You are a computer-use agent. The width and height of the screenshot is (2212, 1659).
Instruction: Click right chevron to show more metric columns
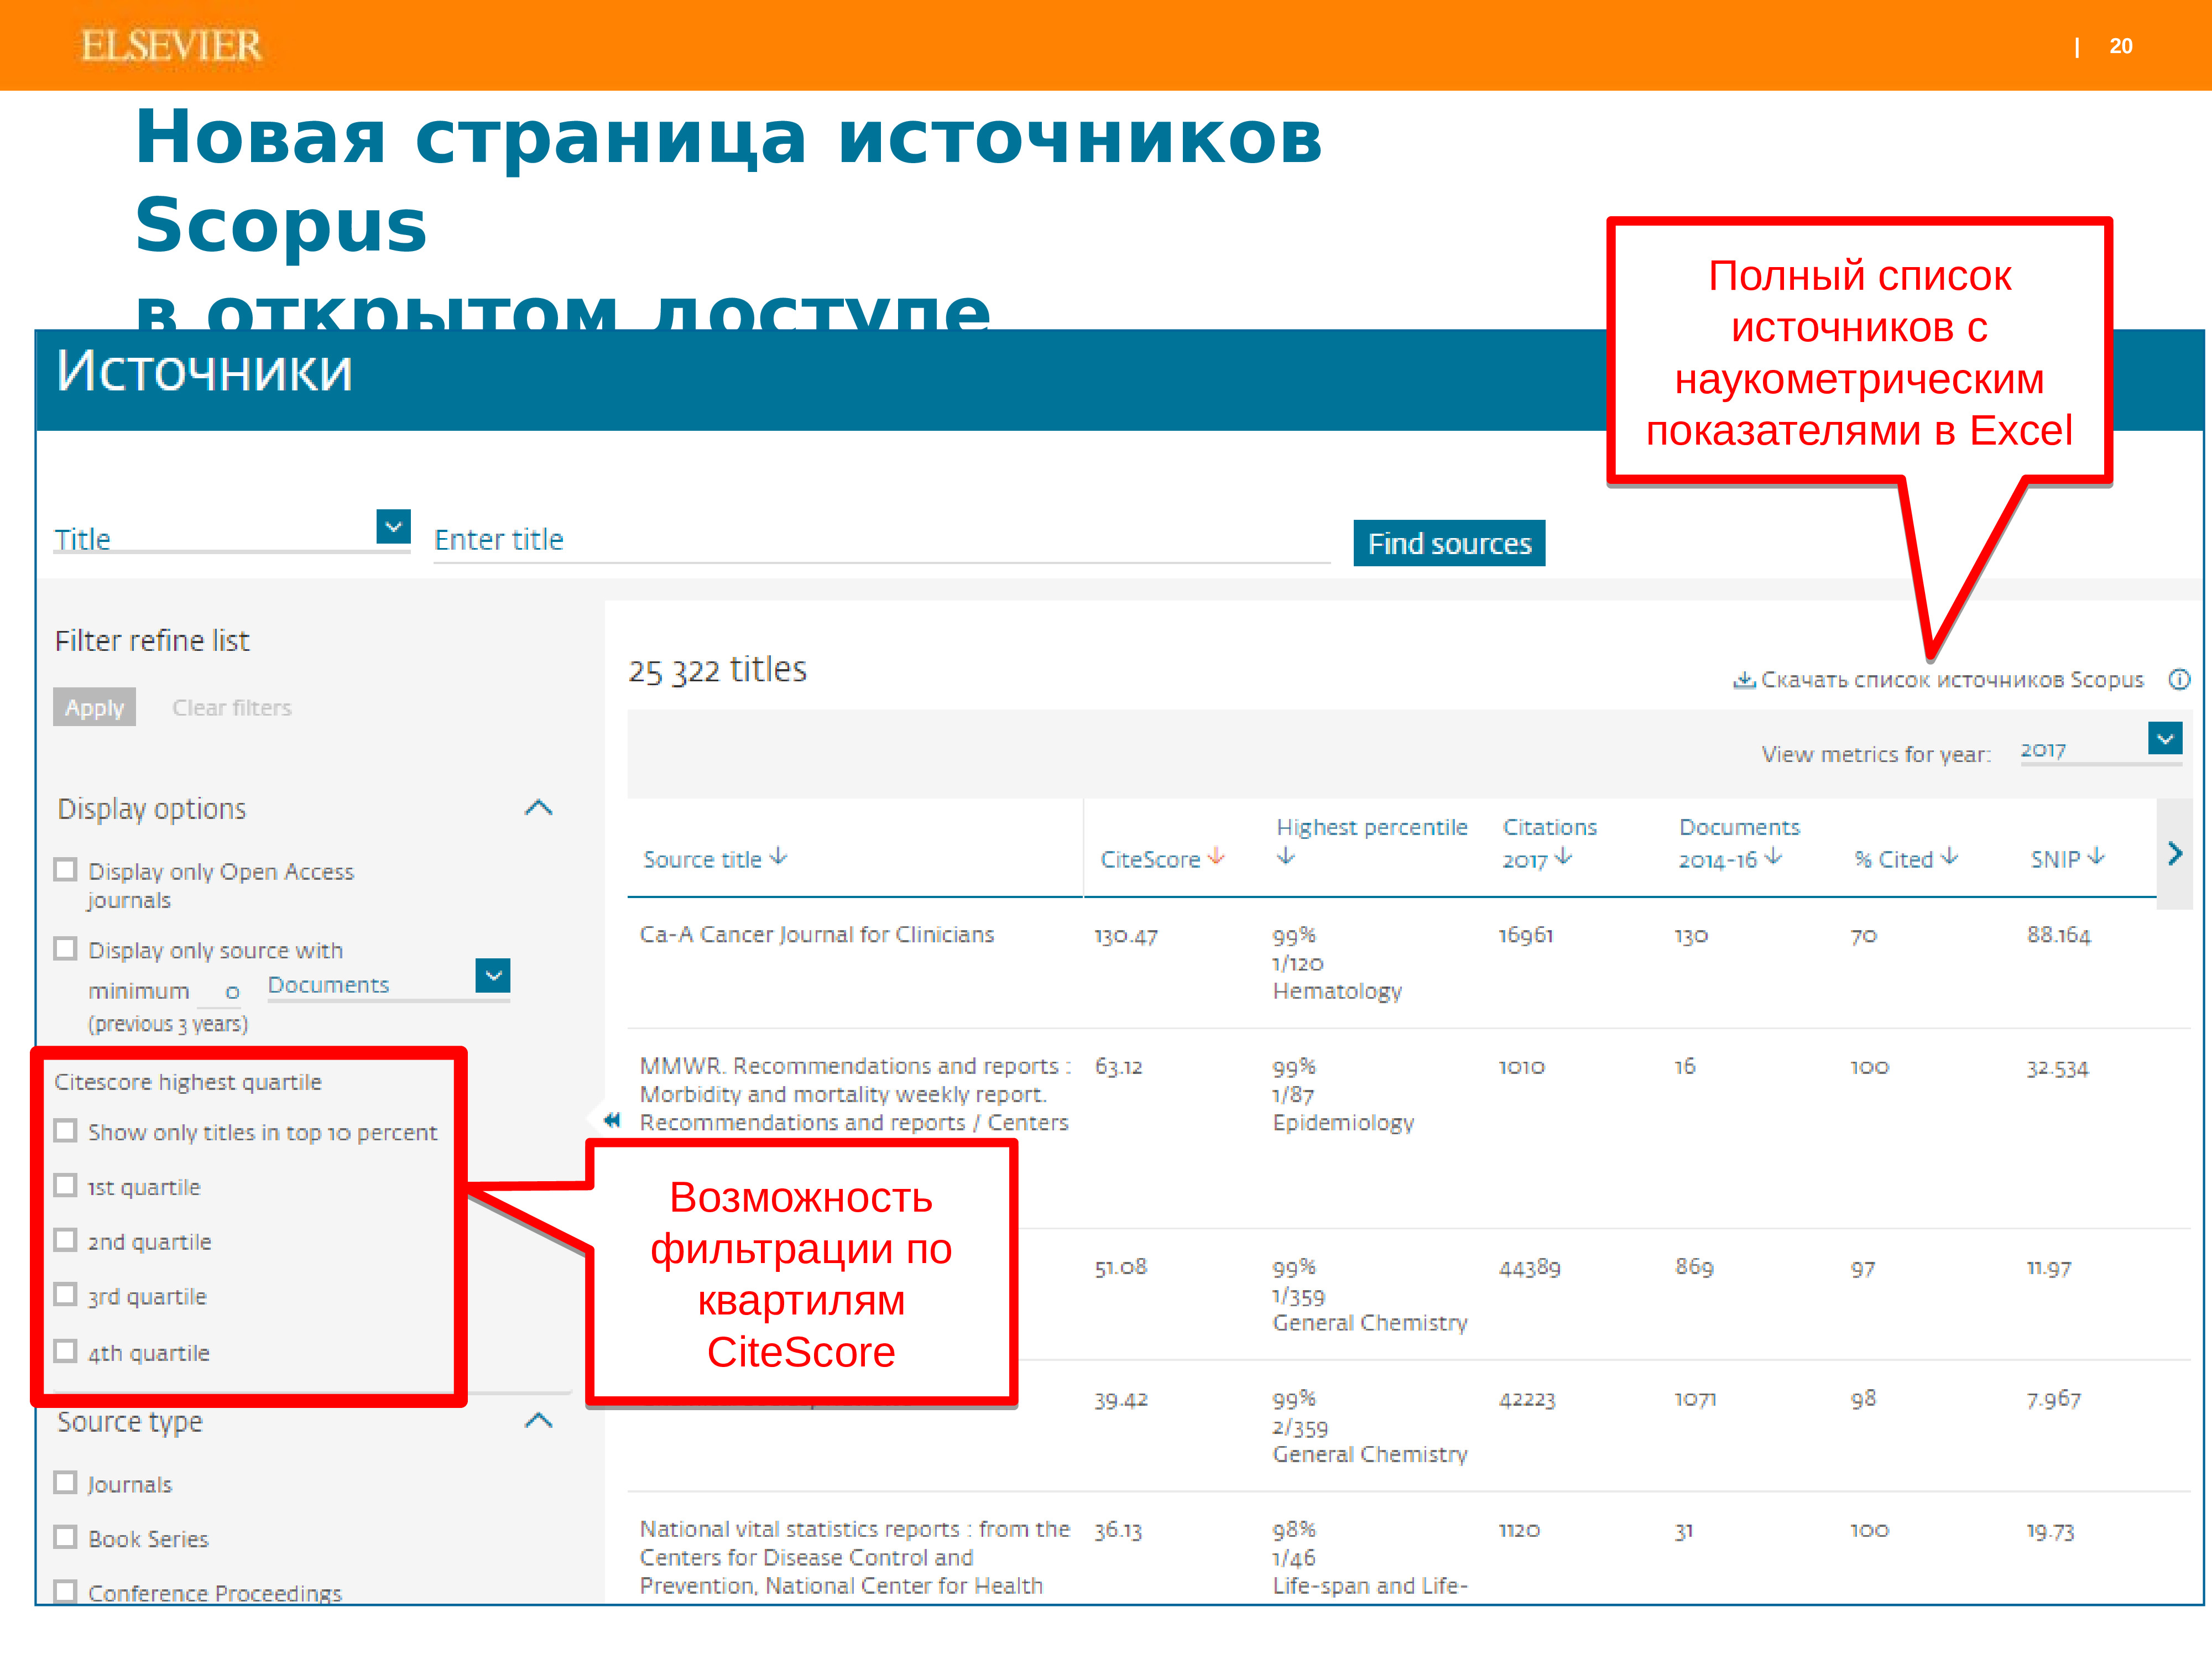pyautogui.click(x=2175, y=855)
